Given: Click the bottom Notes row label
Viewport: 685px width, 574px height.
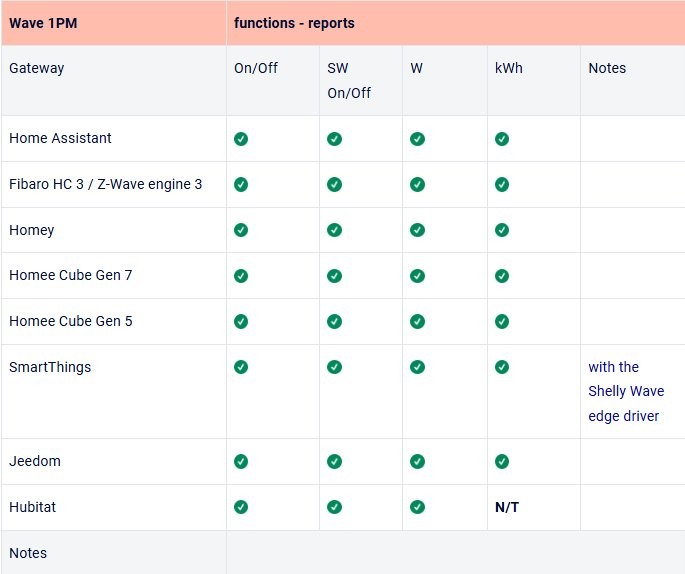Looking at the screenshot, I should [28, 553].
